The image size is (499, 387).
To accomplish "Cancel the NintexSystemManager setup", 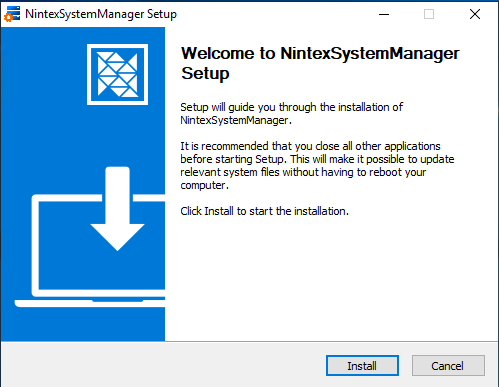I will (448, 366).
